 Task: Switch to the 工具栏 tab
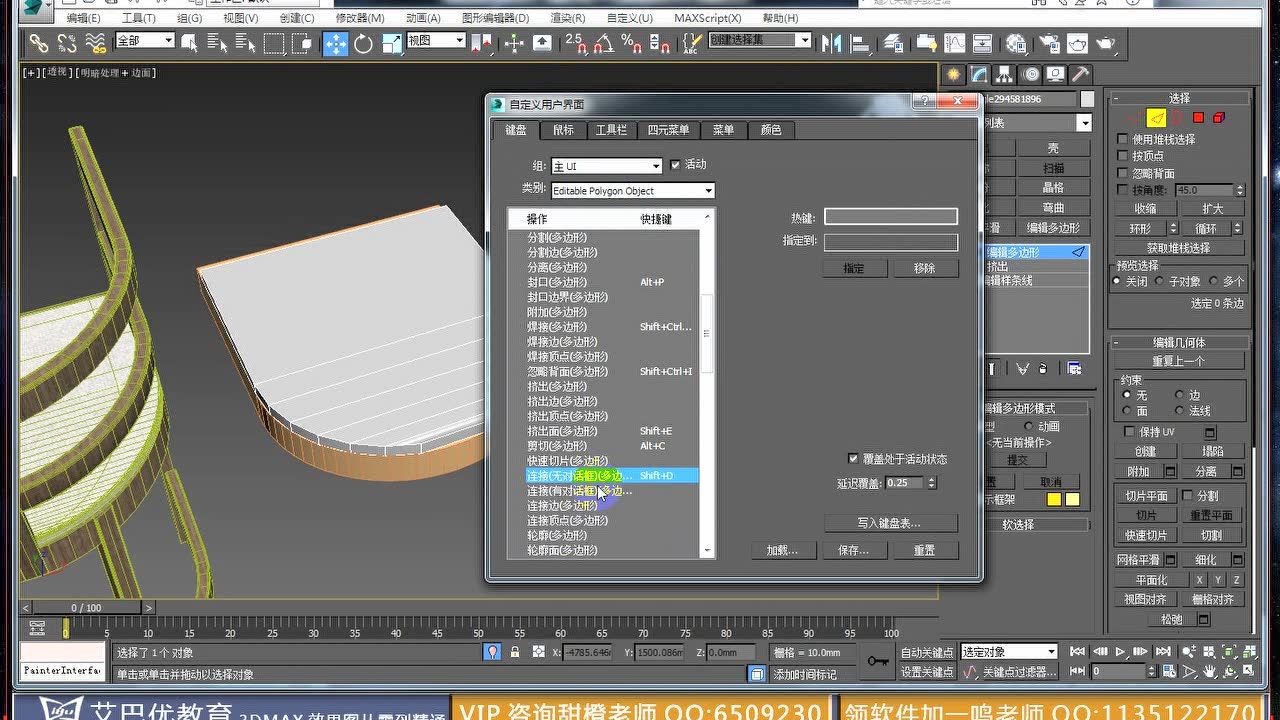tap(611, 130)
